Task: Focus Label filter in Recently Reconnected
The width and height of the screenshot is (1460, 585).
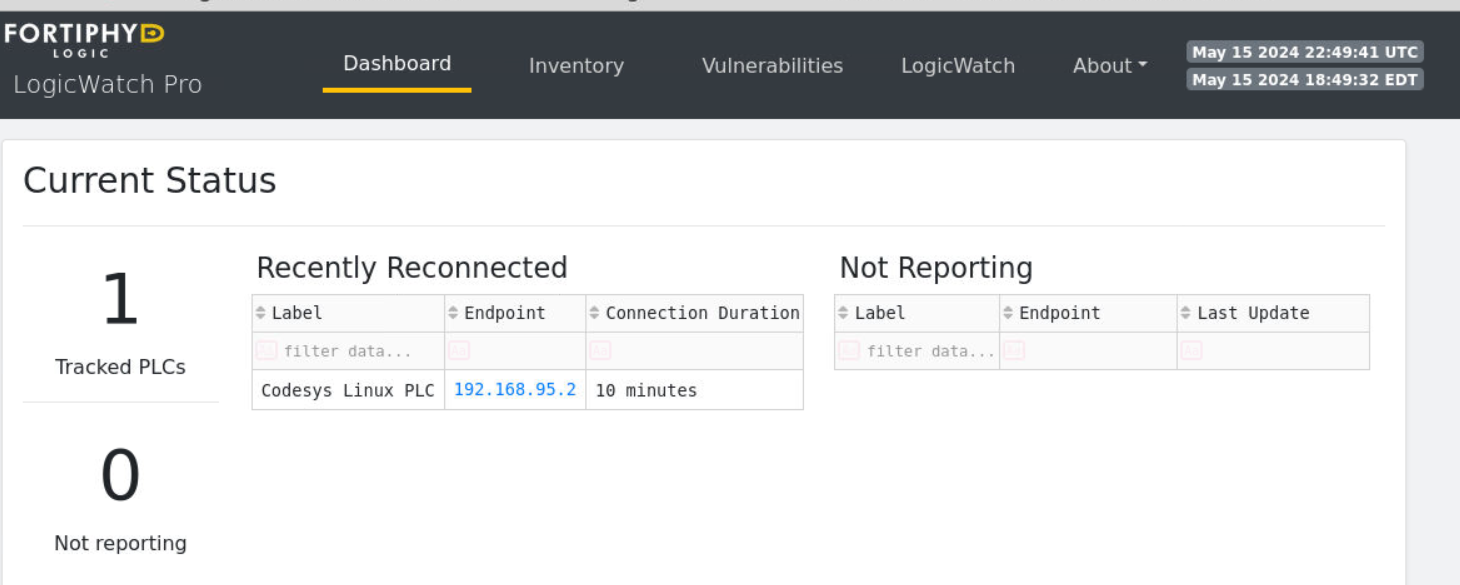Action: pyautogui.click(x=348, y=351)
